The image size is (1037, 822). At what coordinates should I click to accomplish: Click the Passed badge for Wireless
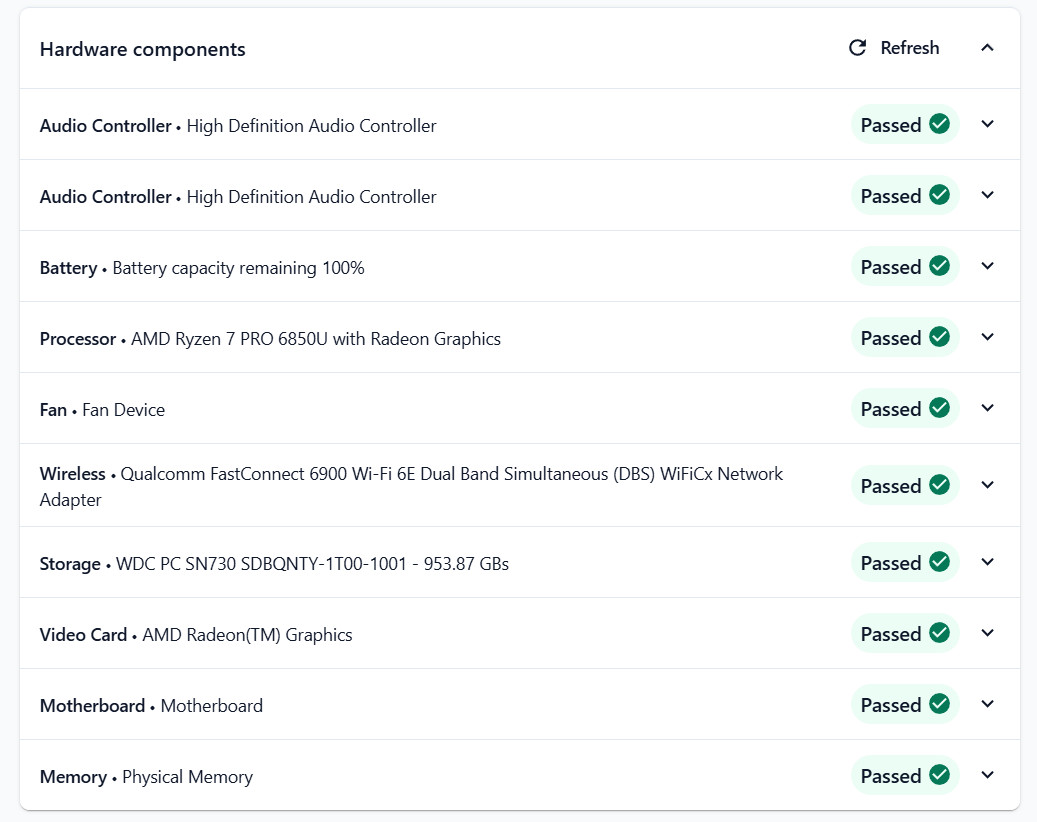pos(905,485)
